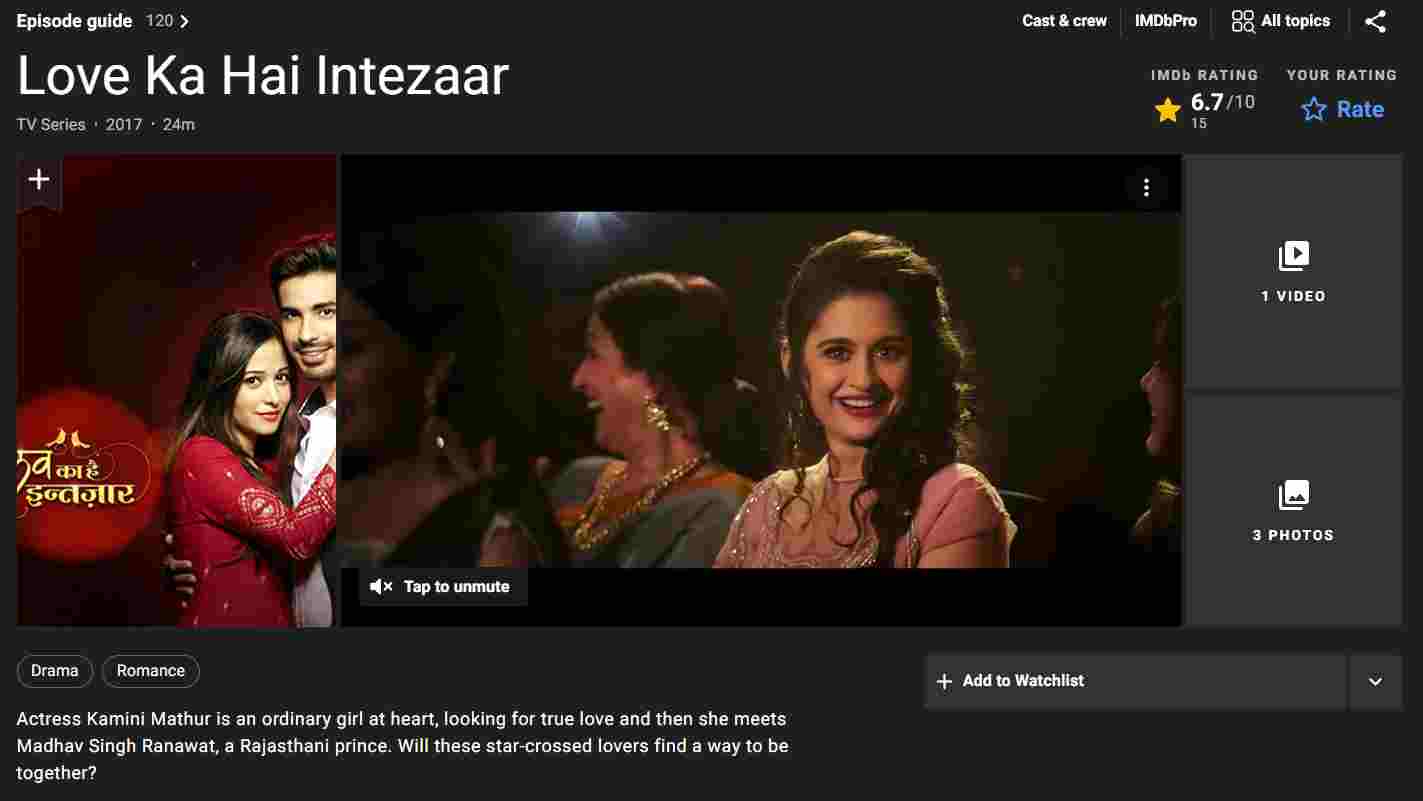This screenshot has width=1423, height=801.
Task: Expand the watchlist dropdown arrow
Action: click(1376, 681)
